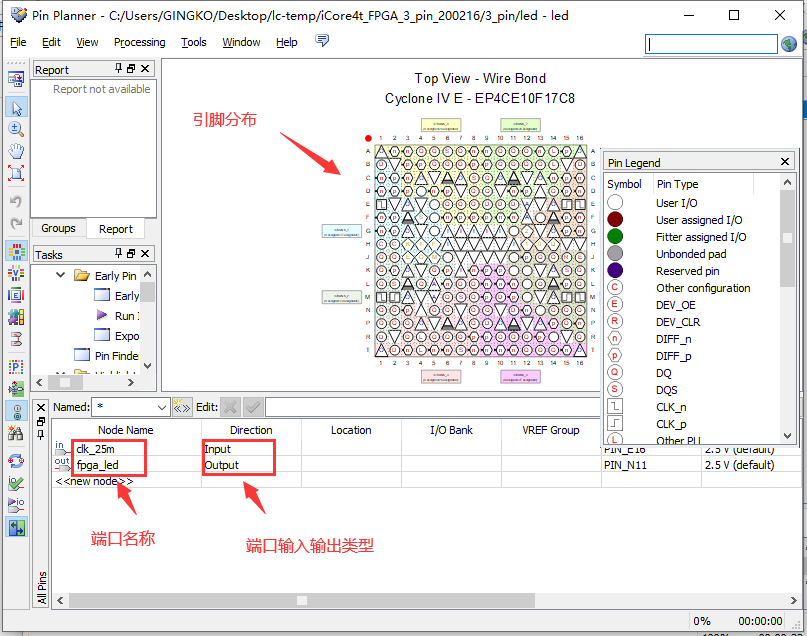Collapse the Early Pin folder in Tasks

61,275
